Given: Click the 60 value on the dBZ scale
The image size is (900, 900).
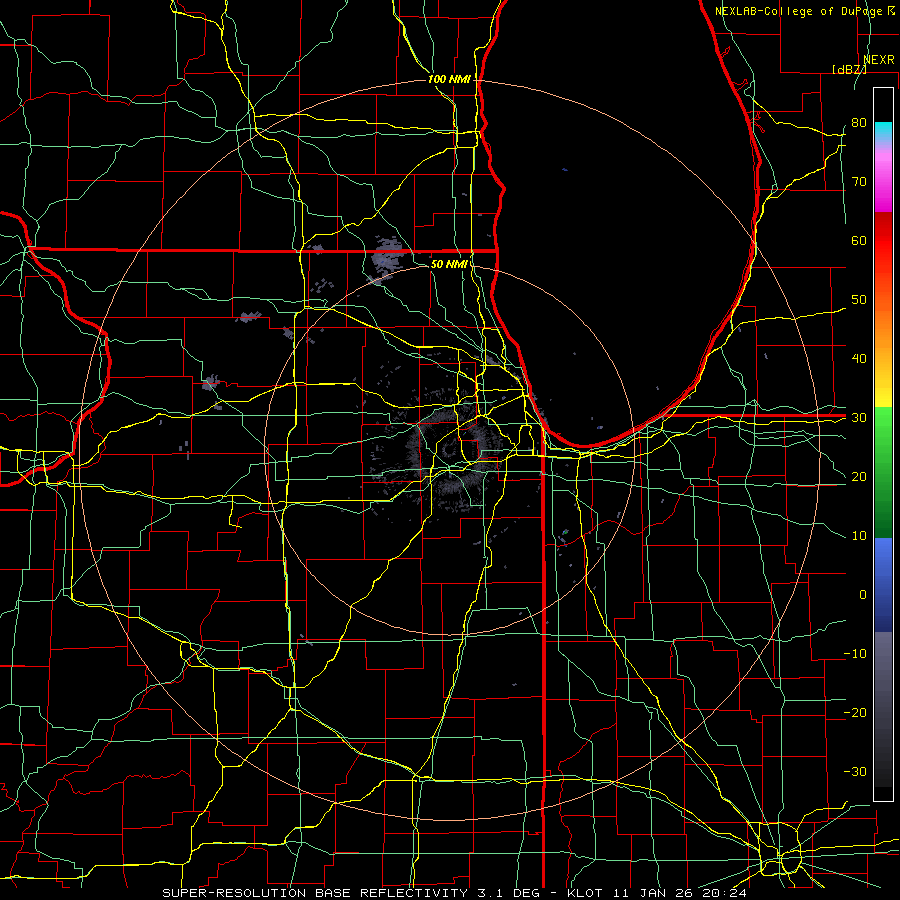Looking at the screenshot, I should [x=859, y=240].
